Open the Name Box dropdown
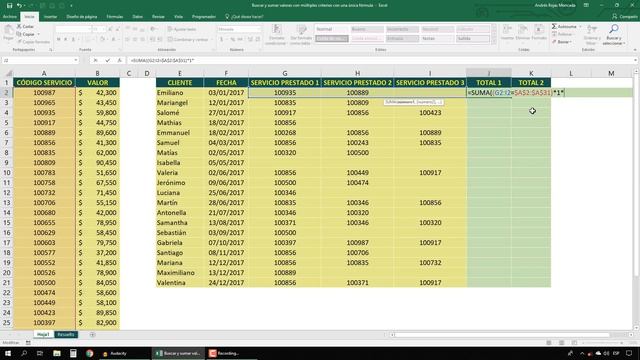Screen dimensions: 640x360 coord(76,60)
